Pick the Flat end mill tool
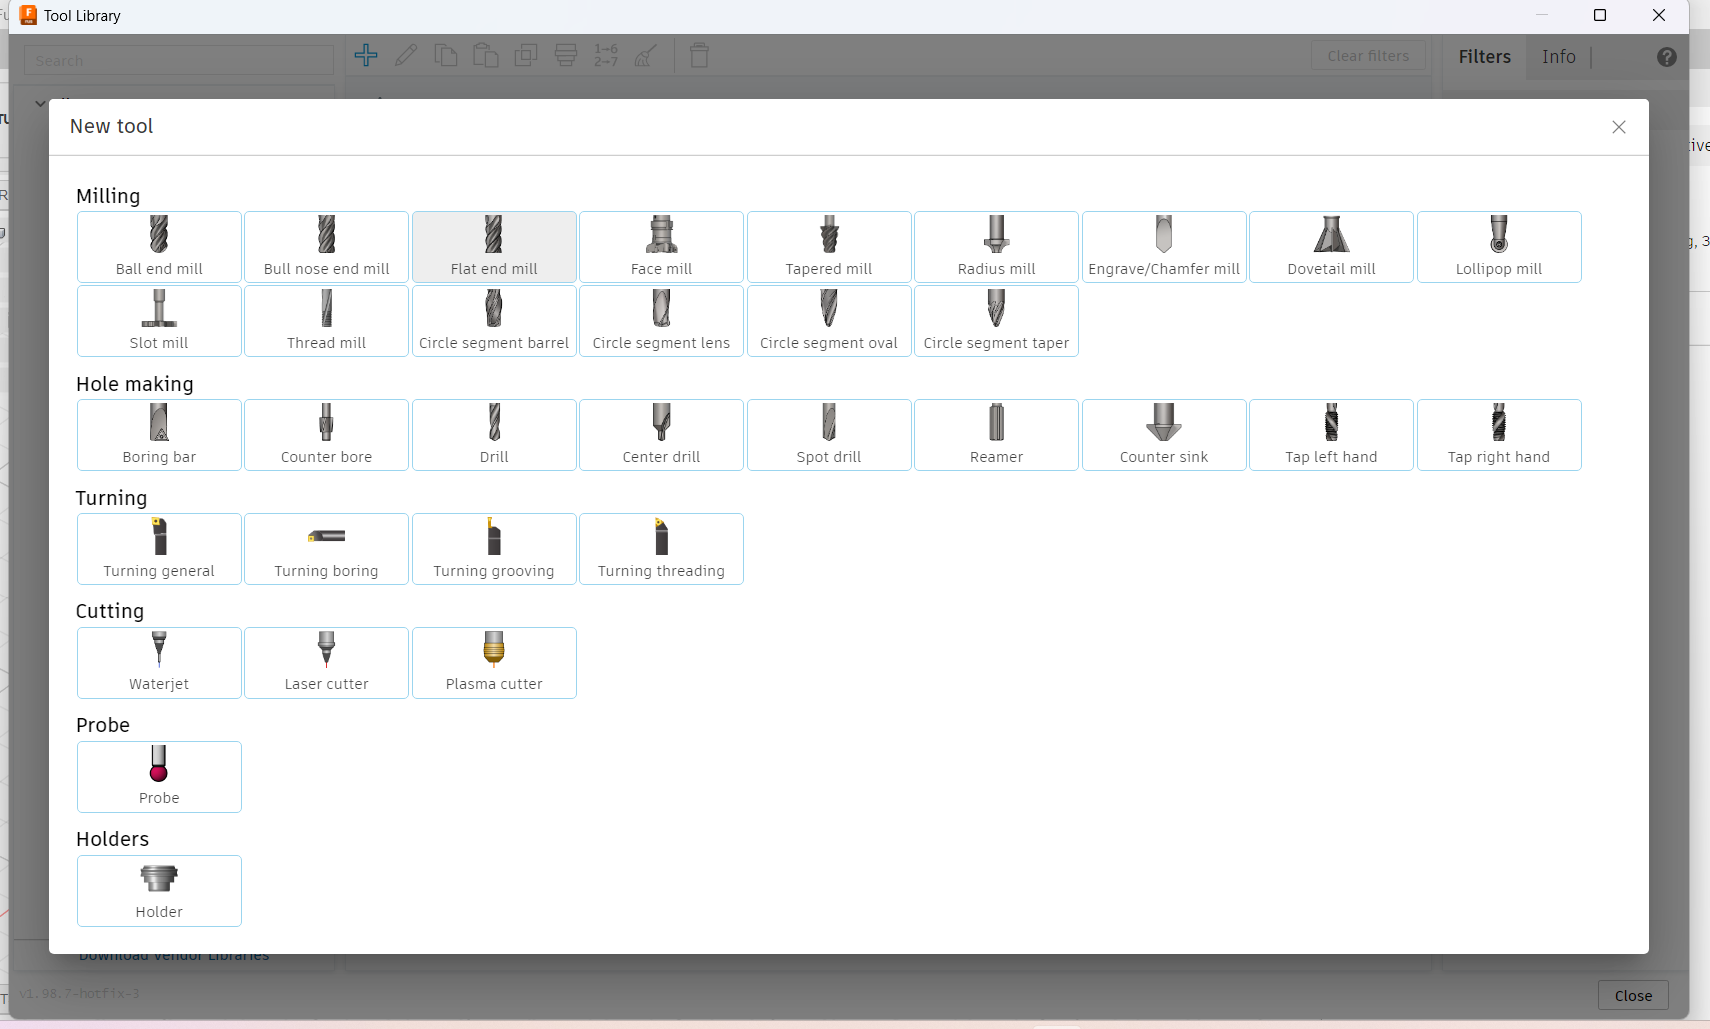 click(494, 247)
